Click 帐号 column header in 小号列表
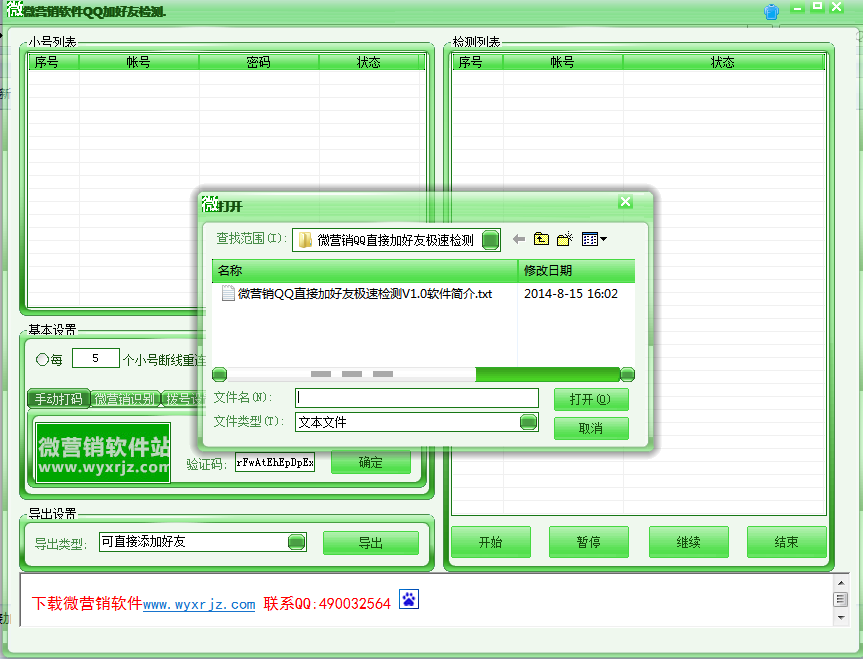 (139, 62)
